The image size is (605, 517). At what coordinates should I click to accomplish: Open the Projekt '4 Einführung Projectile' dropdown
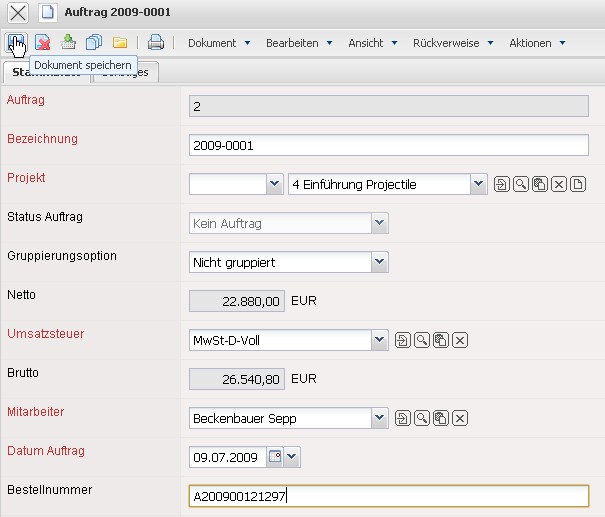pos(477,185)
